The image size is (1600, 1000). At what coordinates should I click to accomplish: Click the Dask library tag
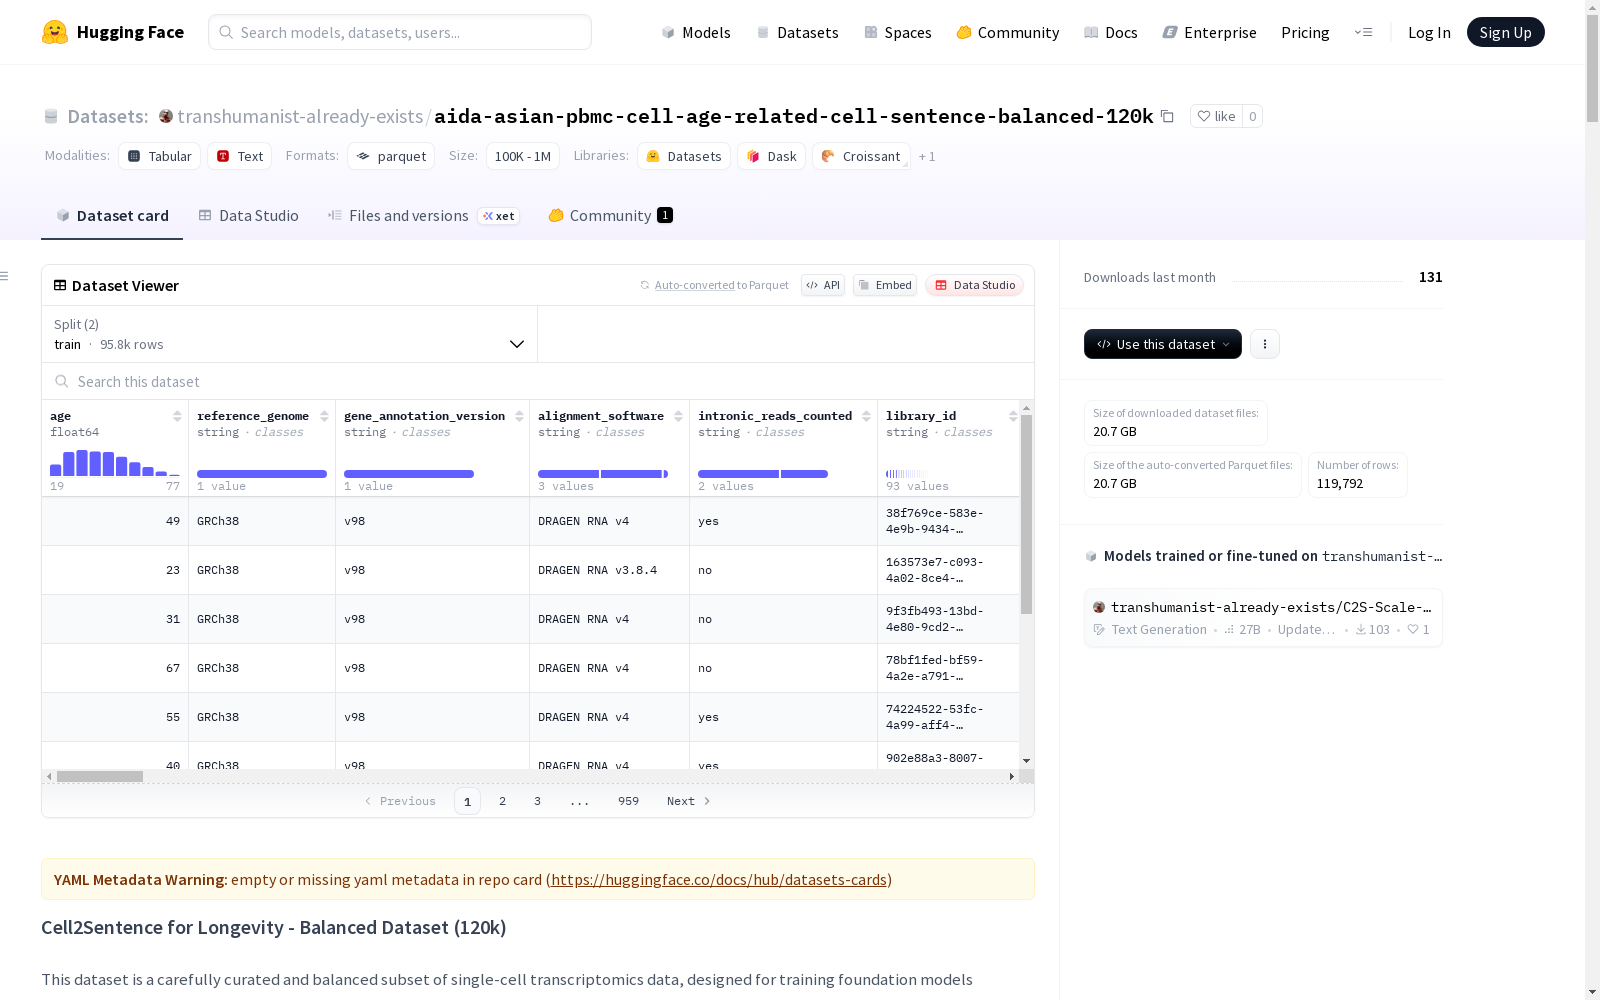click(771, 156)
